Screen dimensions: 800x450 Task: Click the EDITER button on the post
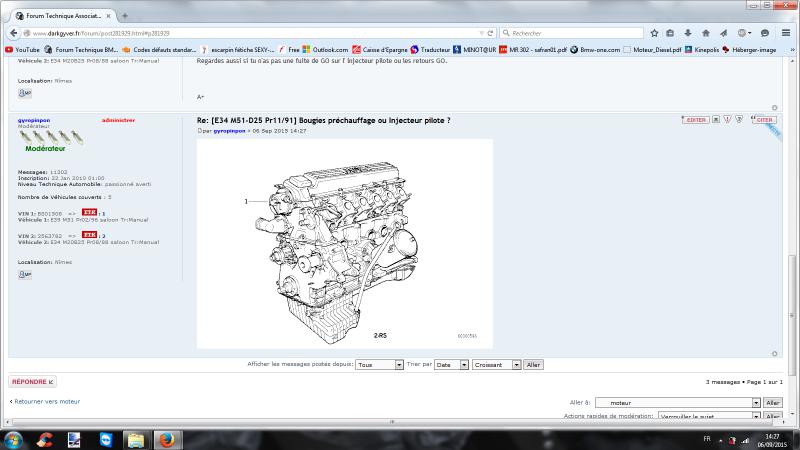click(x=694, y=119)
